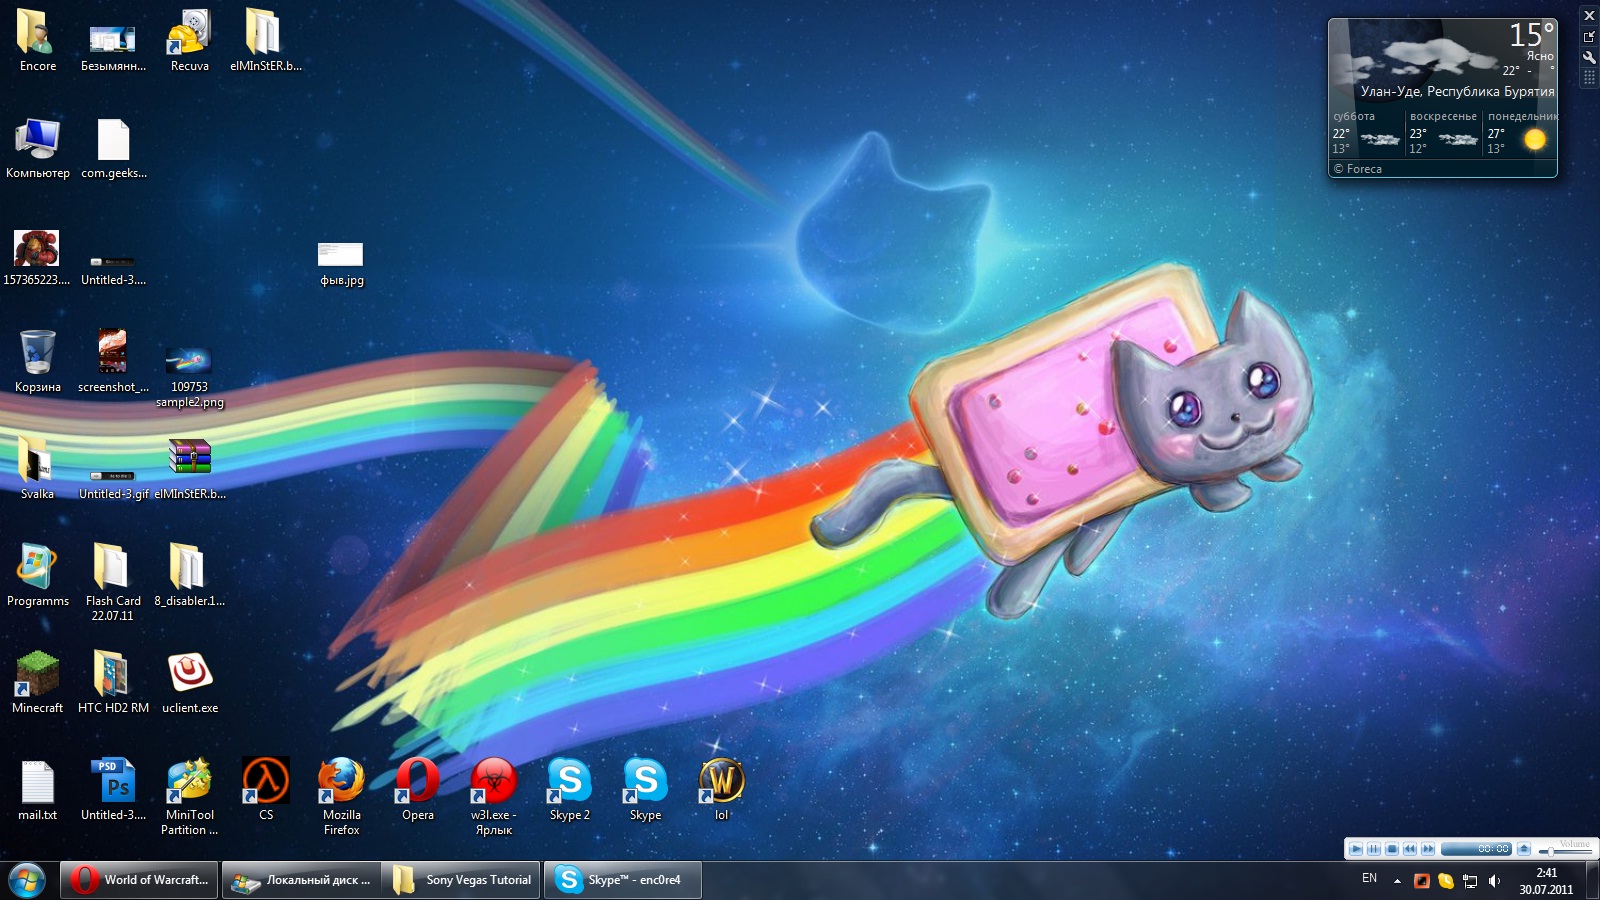Open the Компьютер desktop icon
Image resolution: width=1600 pixels, height=900 pixels.
[37, 148]
